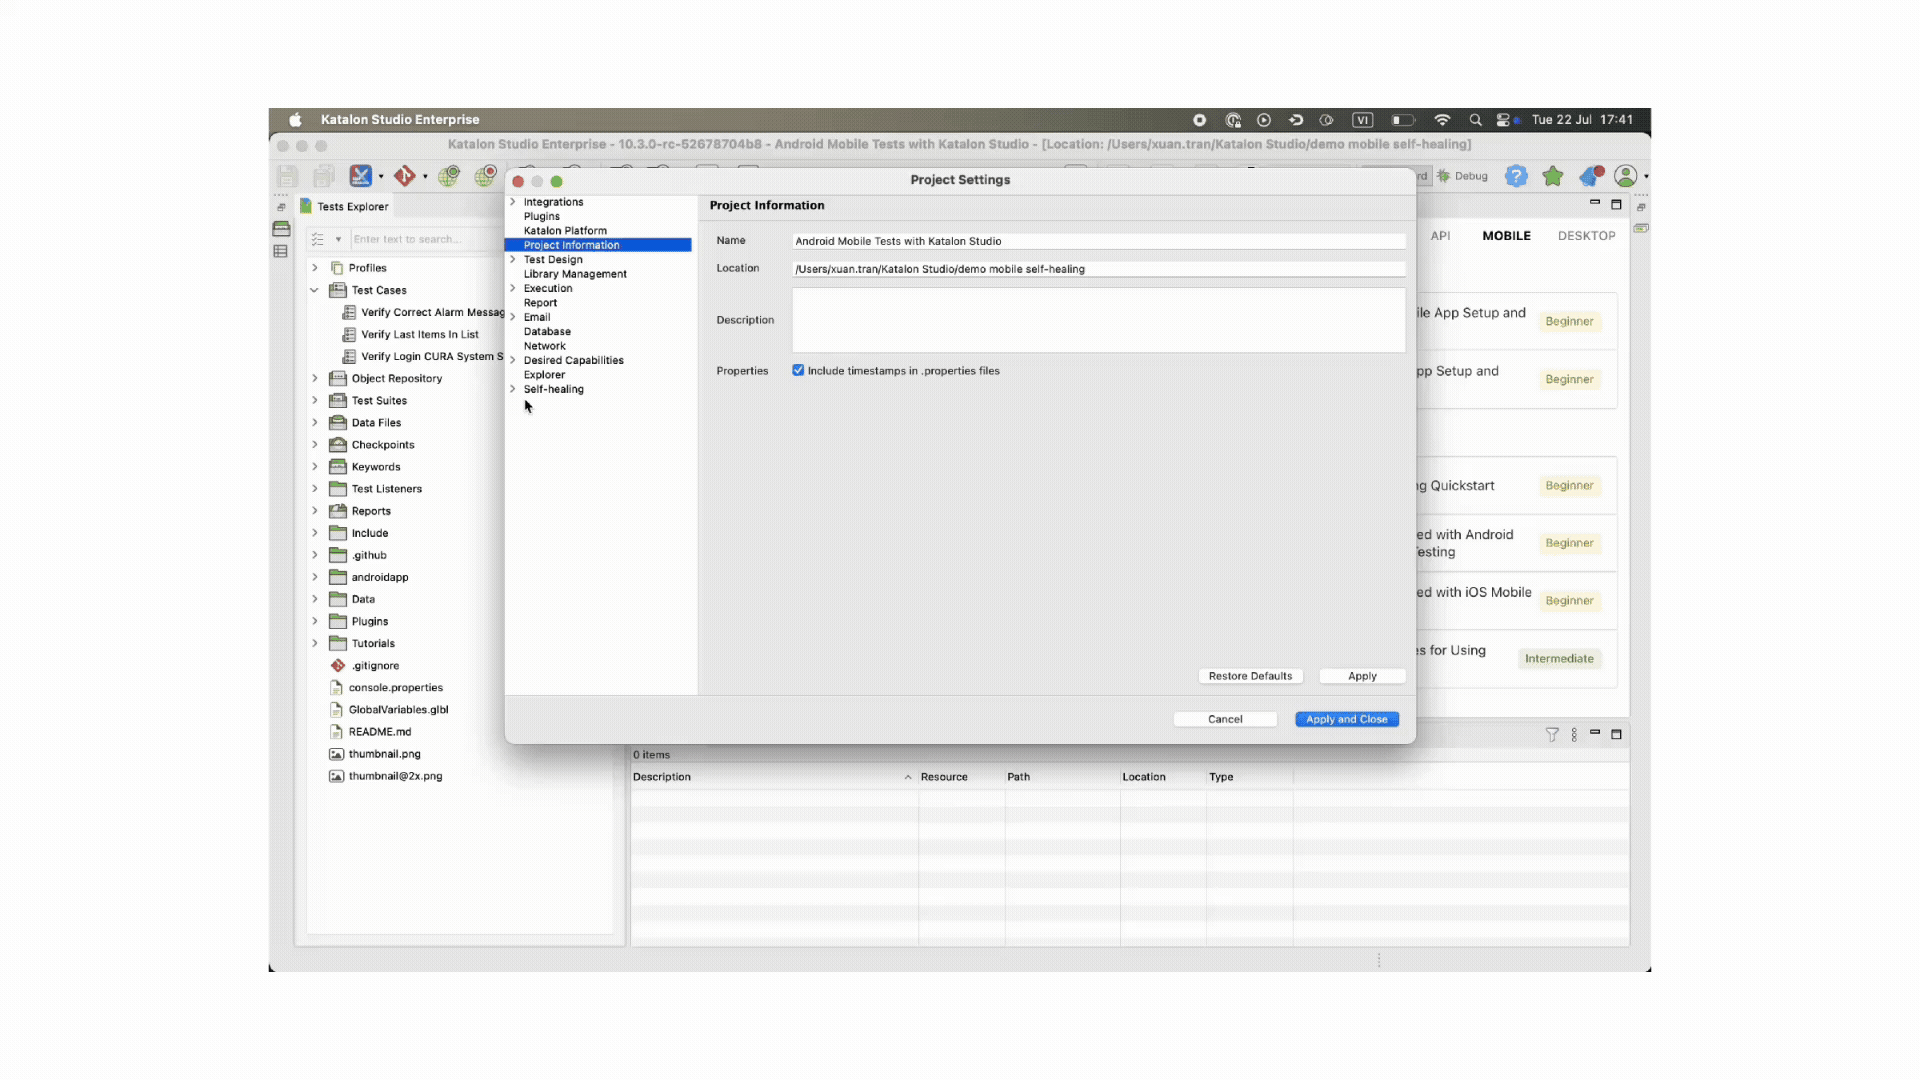Select Network in settings tree

[x=544, y=347]
